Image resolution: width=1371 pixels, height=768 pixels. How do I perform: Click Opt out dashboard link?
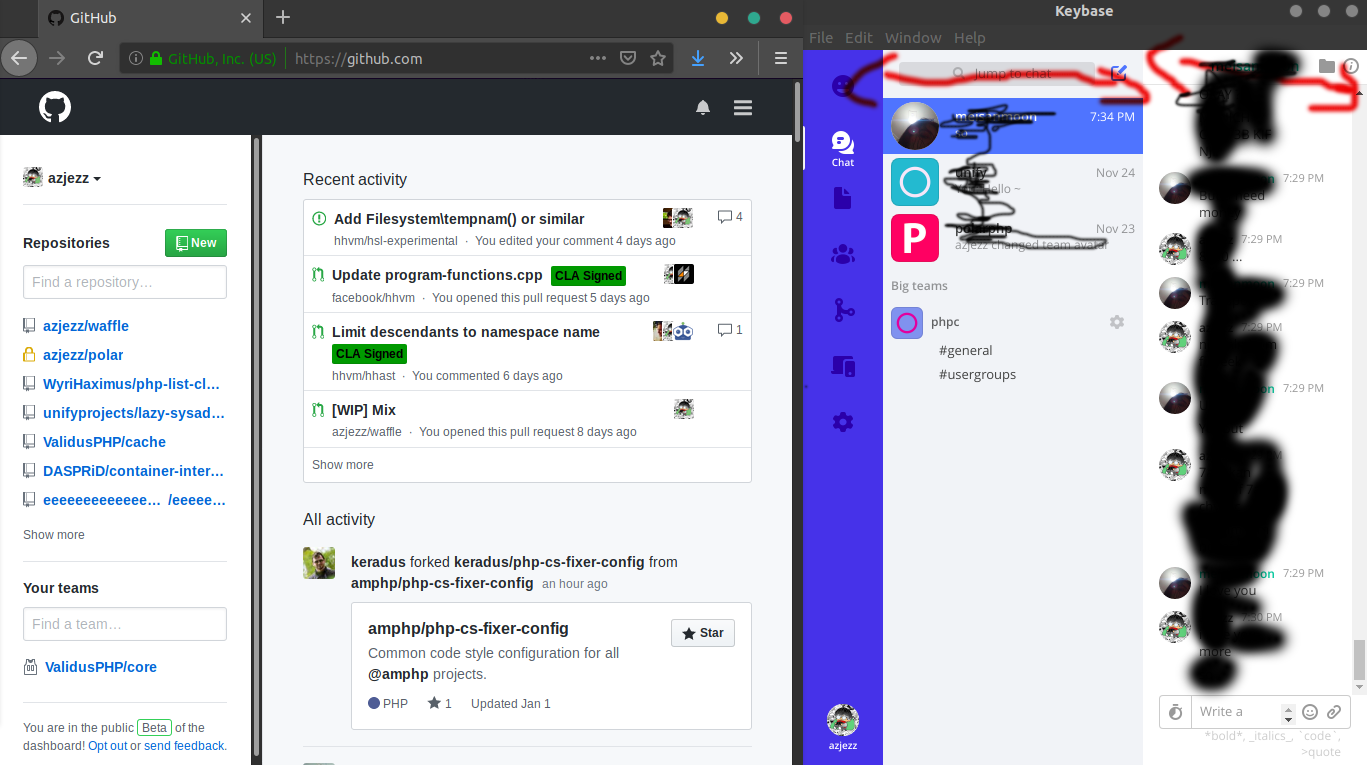tap(107, 746)
